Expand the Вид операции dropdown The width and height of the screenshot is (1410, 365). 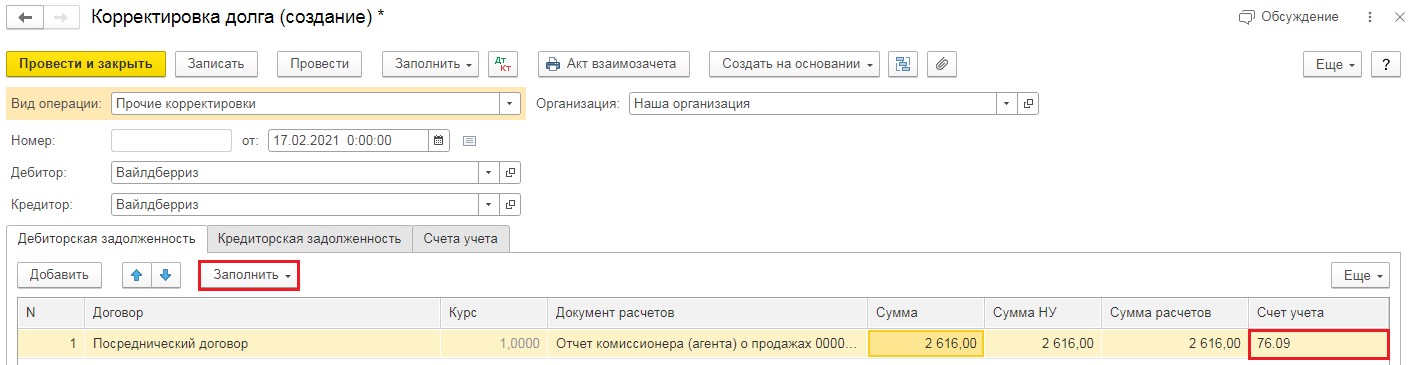[510, 103]
